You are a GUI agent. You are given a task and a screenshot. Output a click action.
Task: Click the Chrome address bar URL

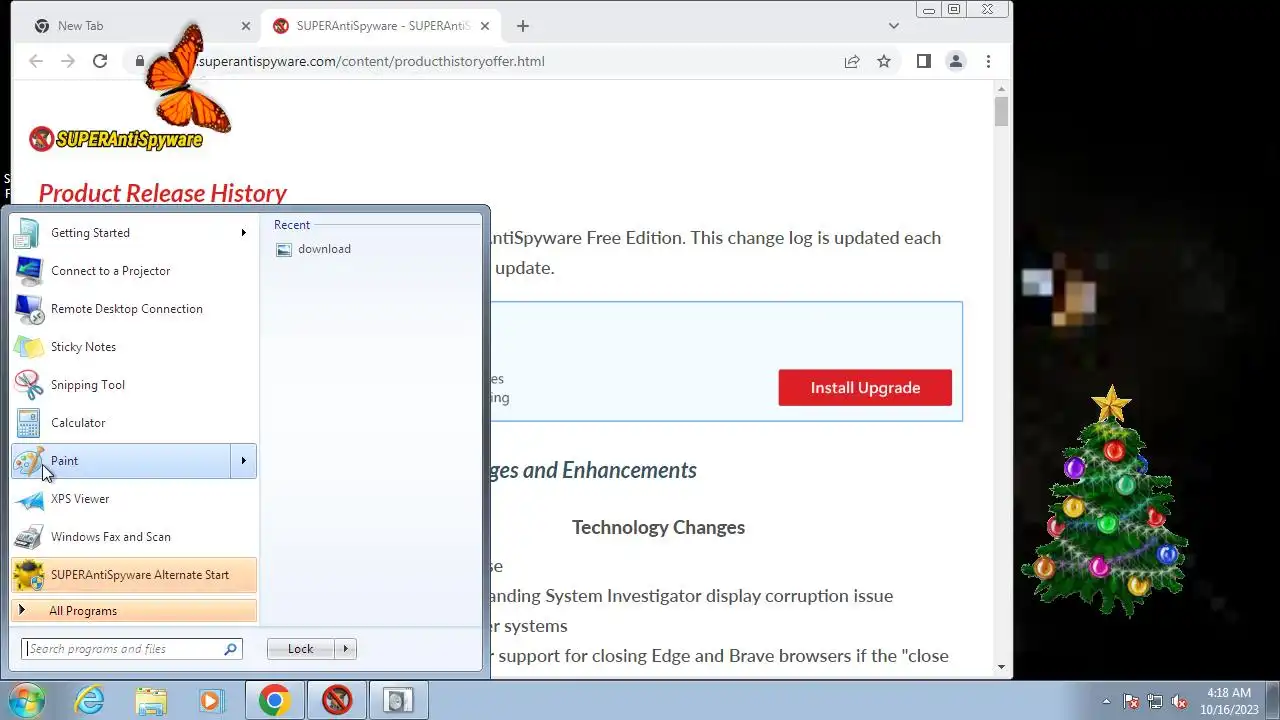pos(370,61)
